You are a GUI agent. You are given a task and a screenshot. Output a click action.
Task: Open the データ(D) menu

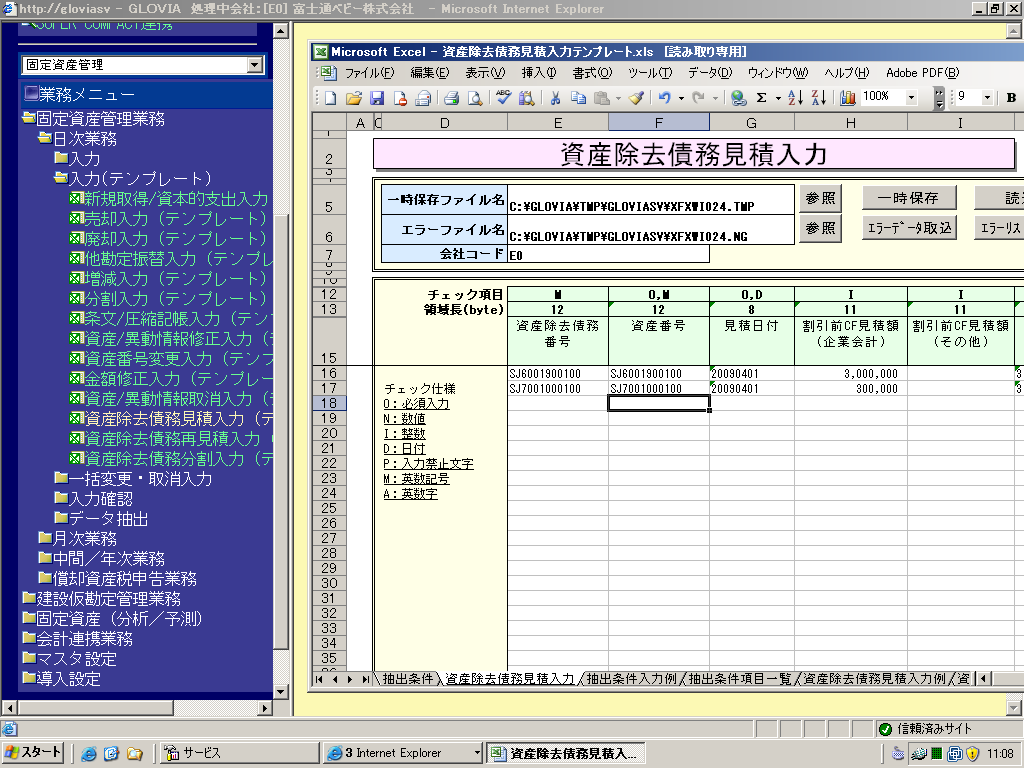click(x=710, y=73)
